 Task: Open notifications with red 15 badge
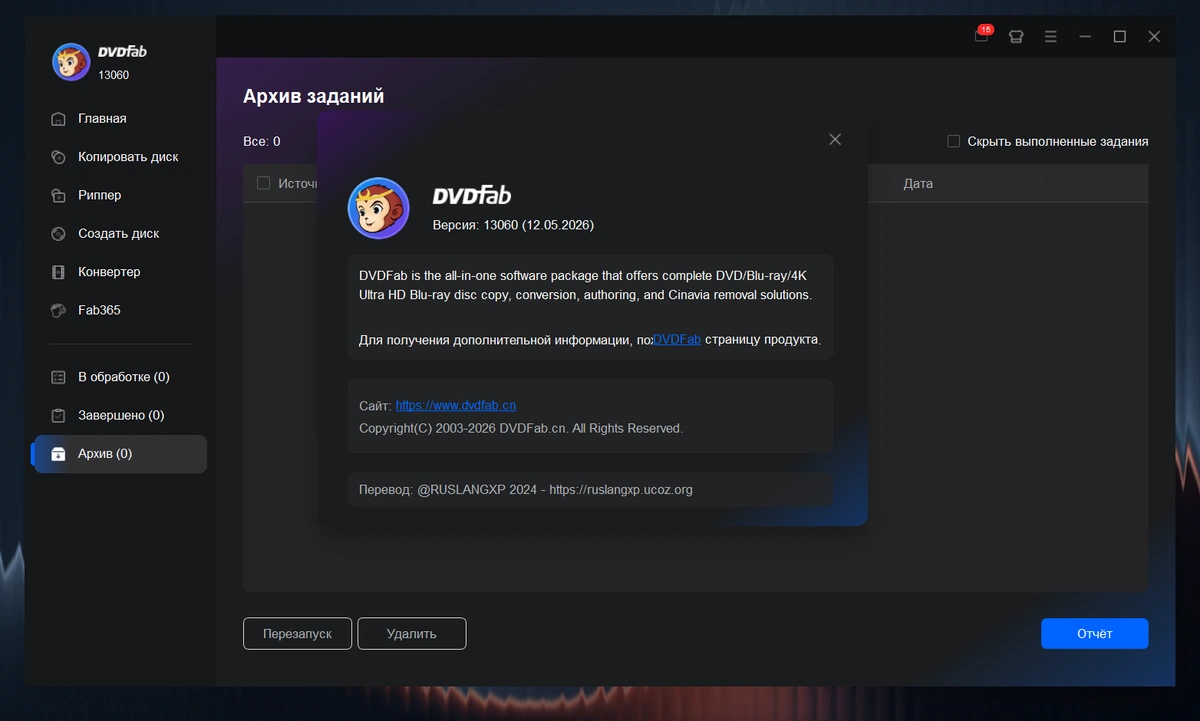(x=983, y=35)
